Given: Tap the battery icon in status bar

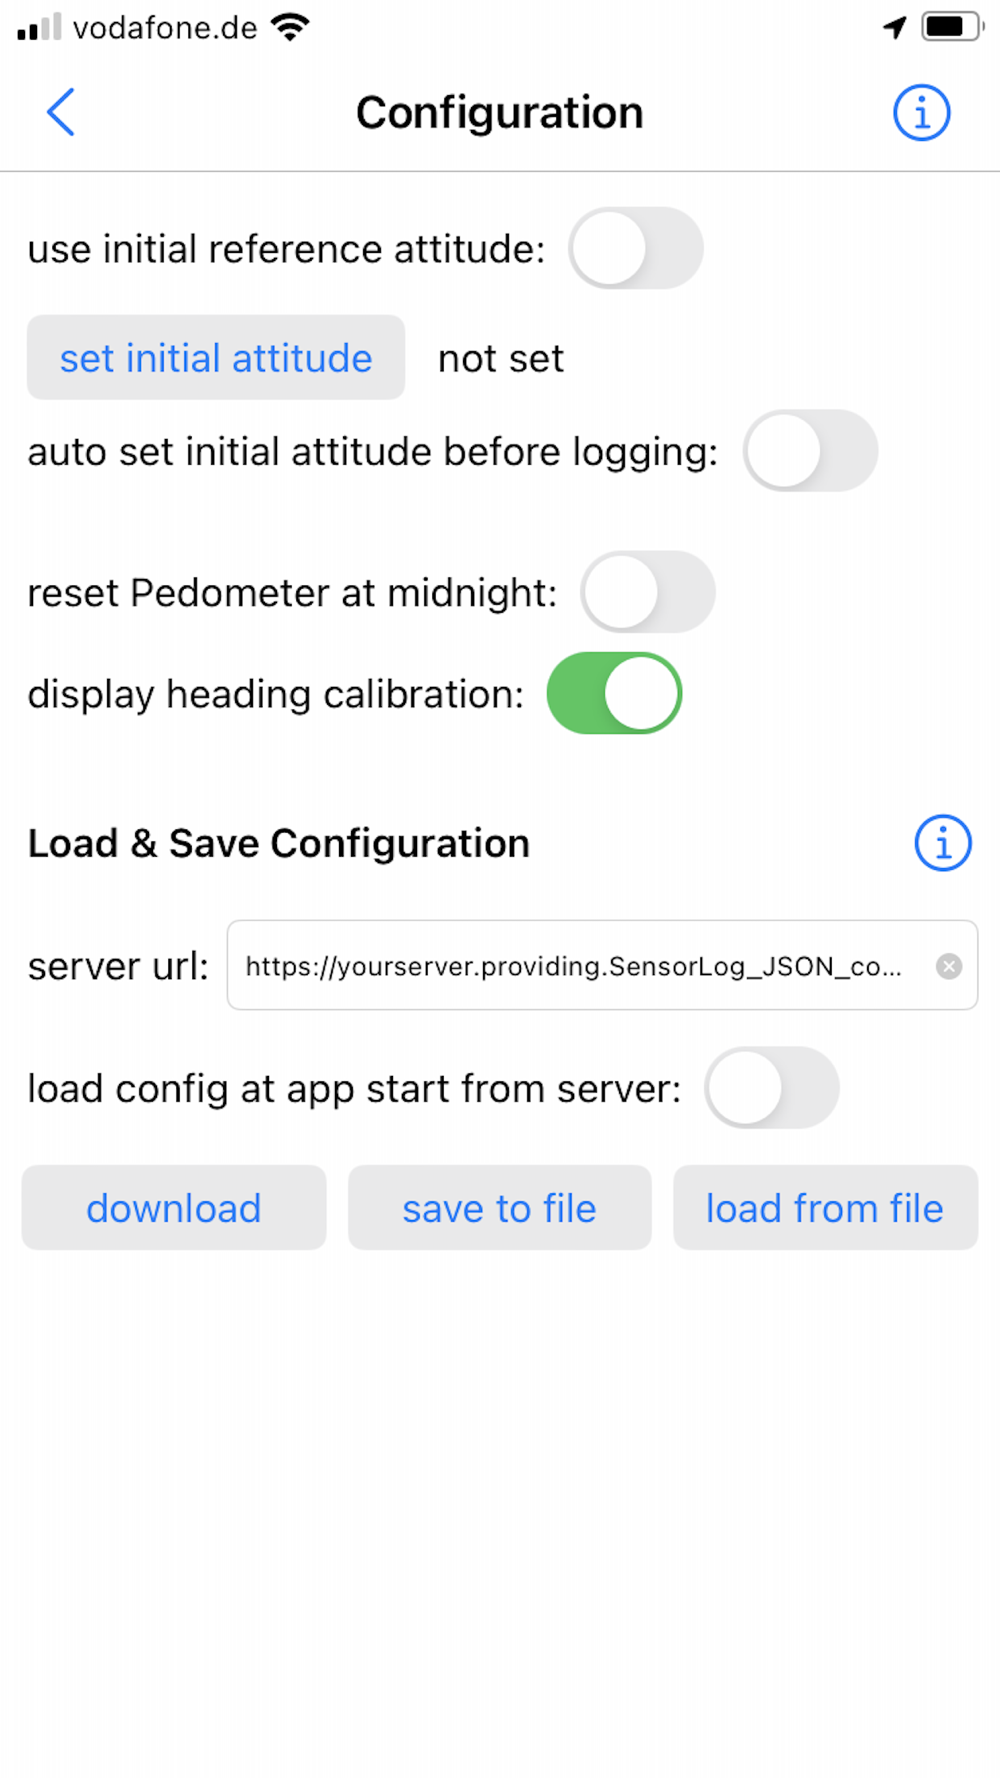Looking at the screenshot, I should pyautogui.click(x=953, y=27).
